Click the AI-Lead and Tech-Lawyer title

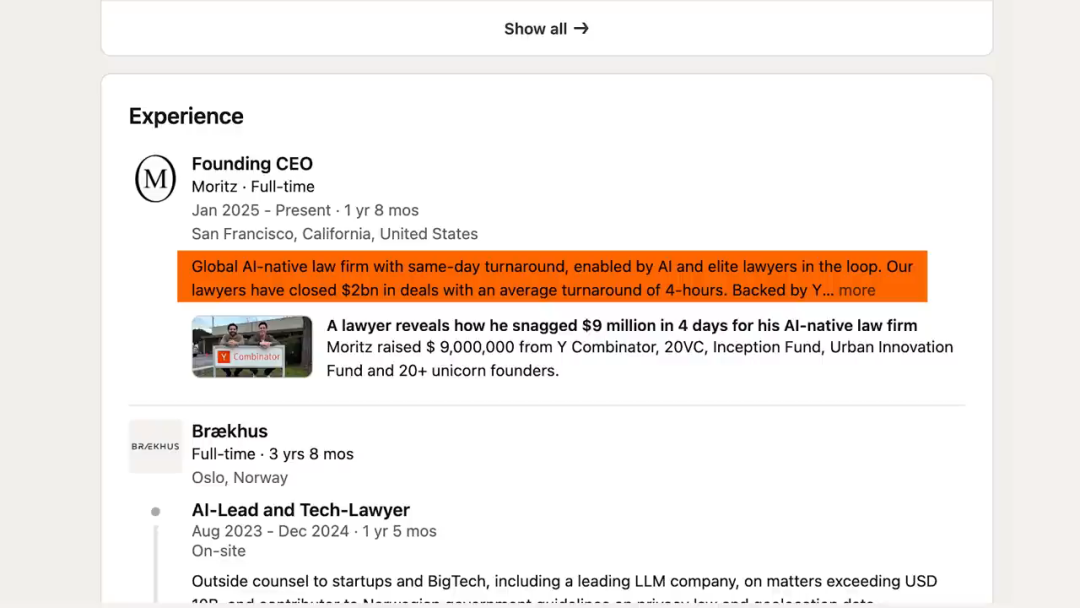click(300, 510)
